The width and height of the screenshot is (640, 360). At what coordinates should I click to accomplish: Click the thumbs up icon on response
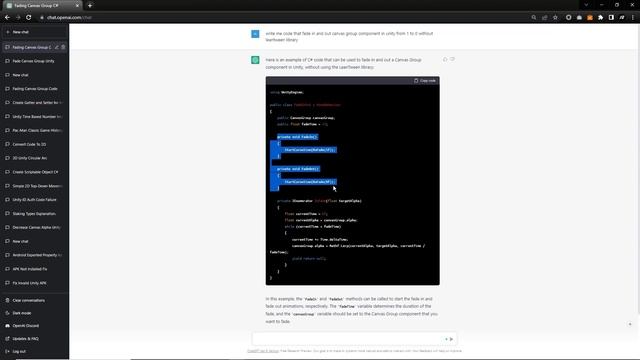pyautogui.click(x=445, y=60)
